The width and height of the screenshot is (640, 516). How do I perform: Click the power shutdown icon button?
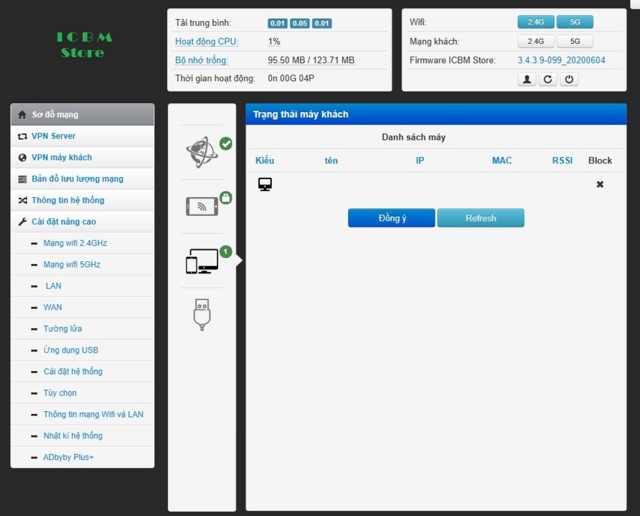pyautogui.click(x=569, y=79)
